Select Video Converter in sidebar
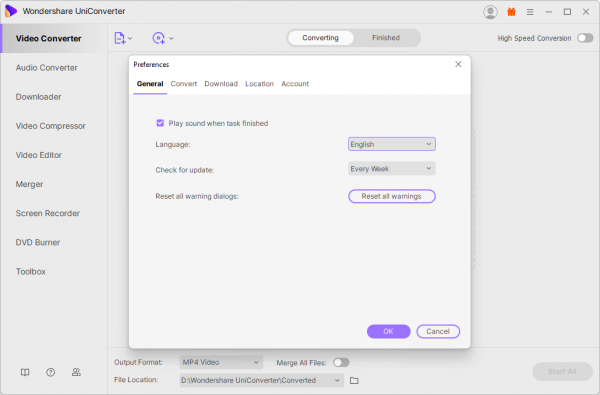This screenshot has height=395, width=600. click(54, 38)
